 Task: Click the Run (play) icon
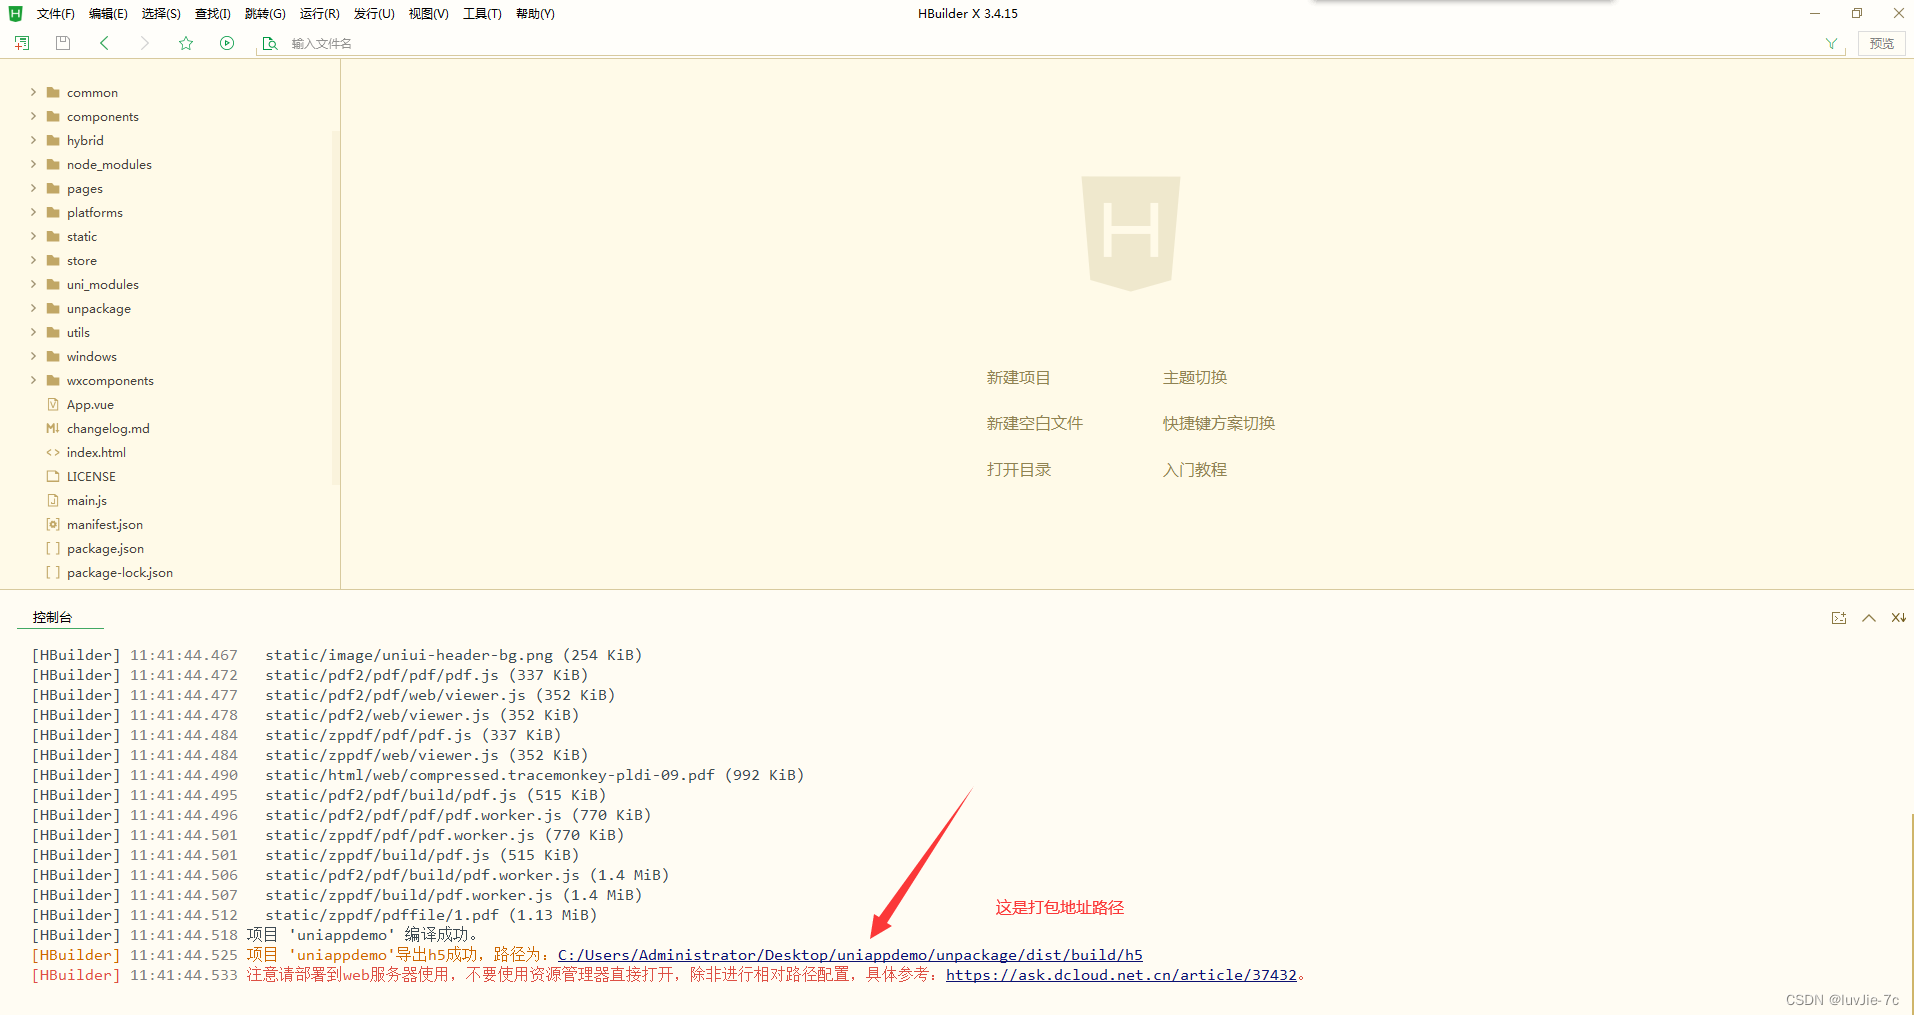coord(227,43)
